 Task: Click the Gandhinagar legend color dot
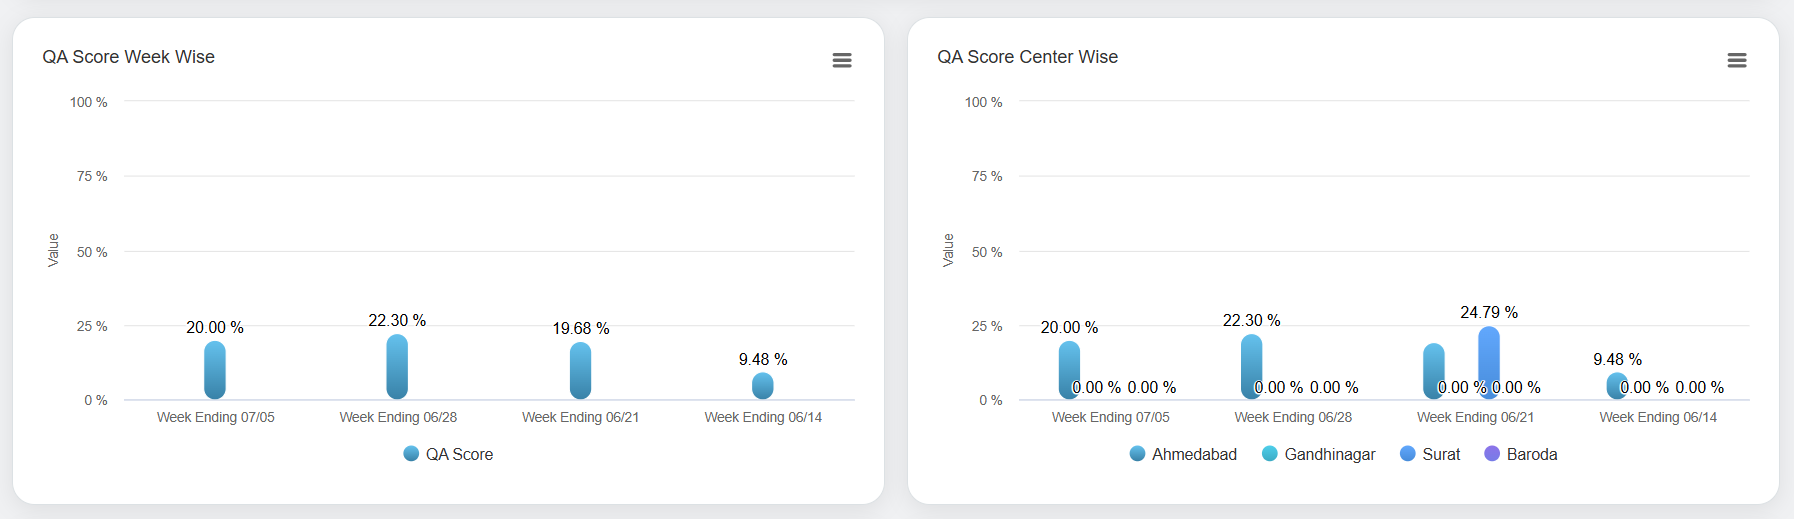point(1270,454)
